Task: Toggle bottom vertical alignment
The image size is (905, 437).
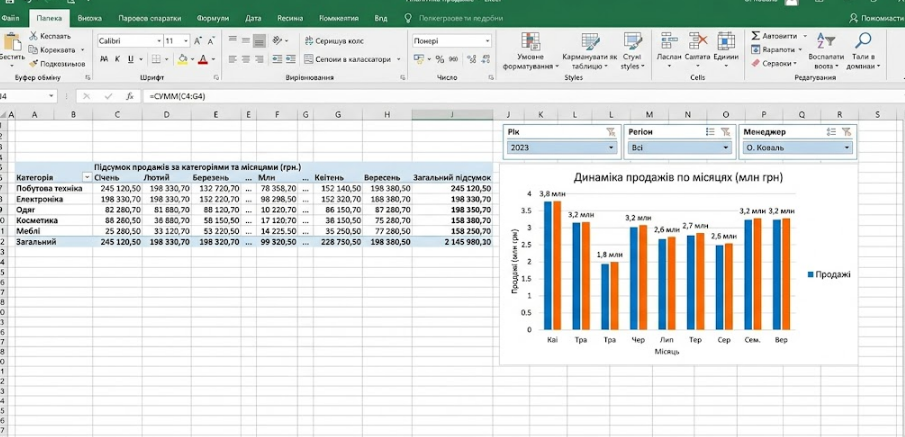Action: tap(259, 41)
